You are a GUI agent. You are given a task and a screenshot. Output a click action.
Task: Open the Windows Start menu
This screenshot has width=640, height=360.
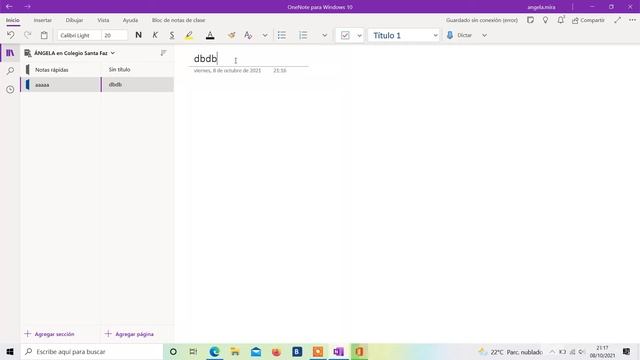click(x=10, y=351)
